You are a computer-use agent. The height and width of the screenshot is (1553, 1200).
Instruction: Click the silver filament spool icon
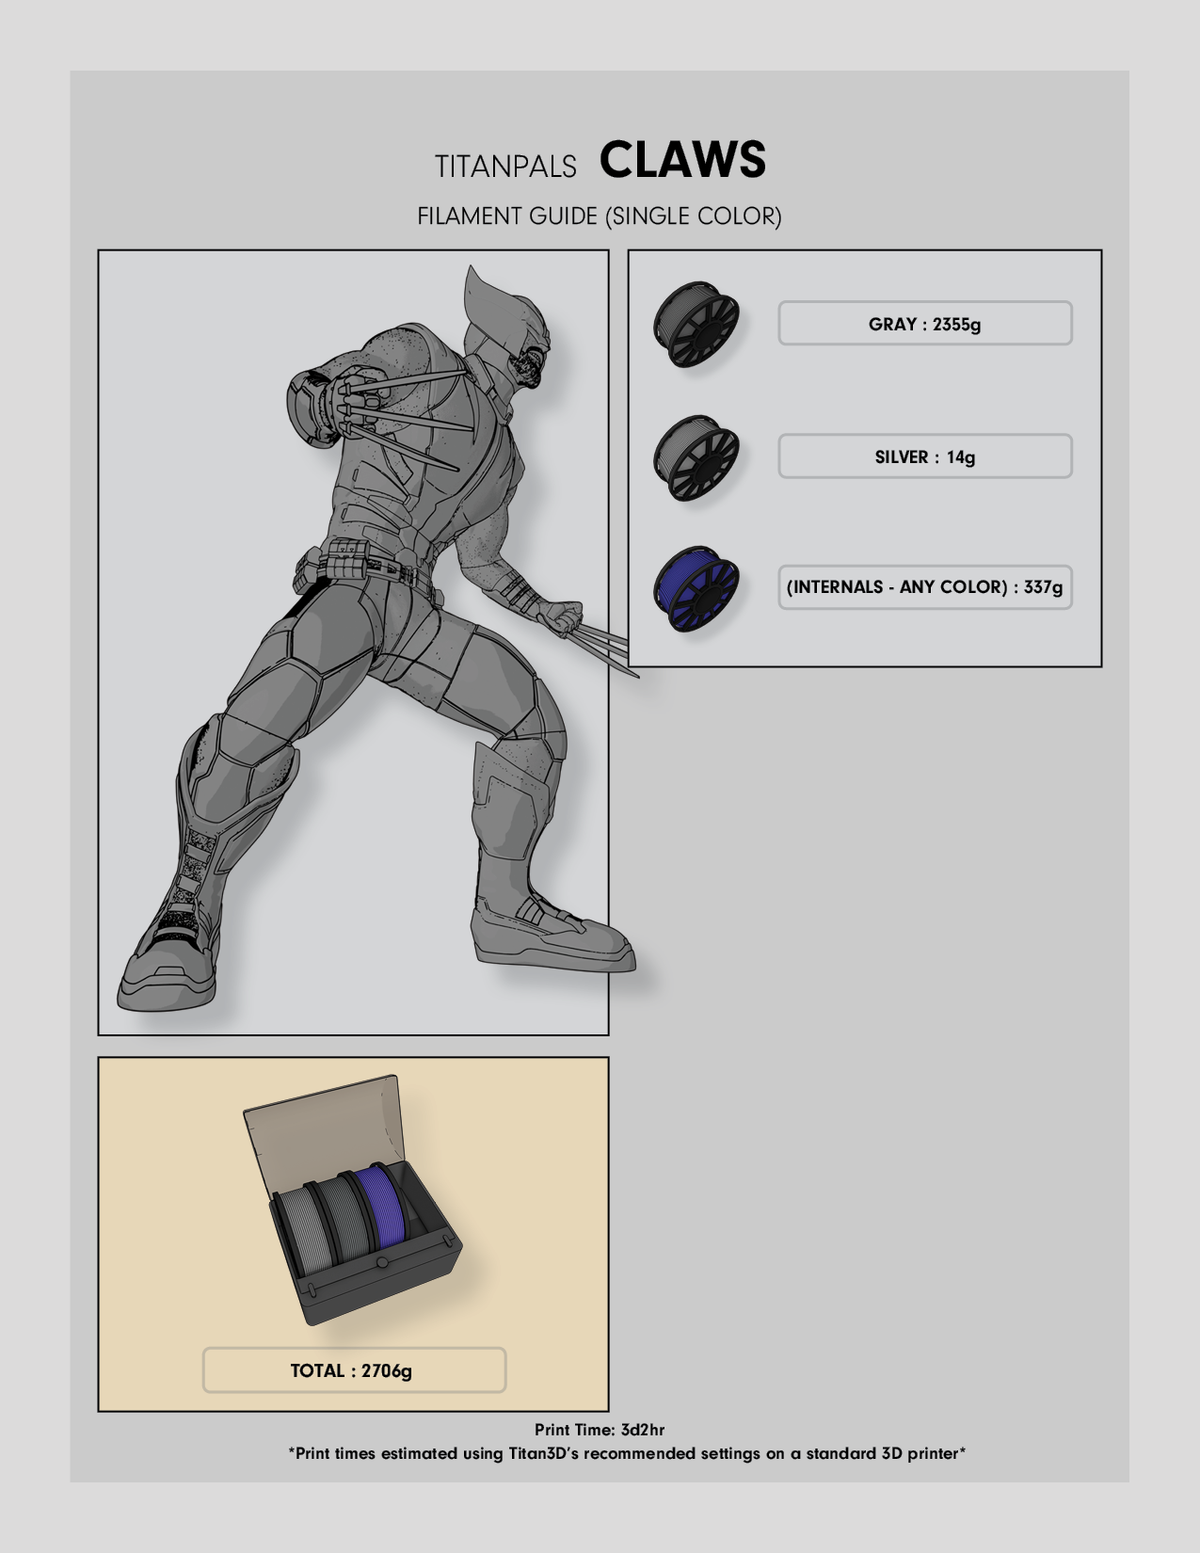pyautogui.click(x=697, y=457)
